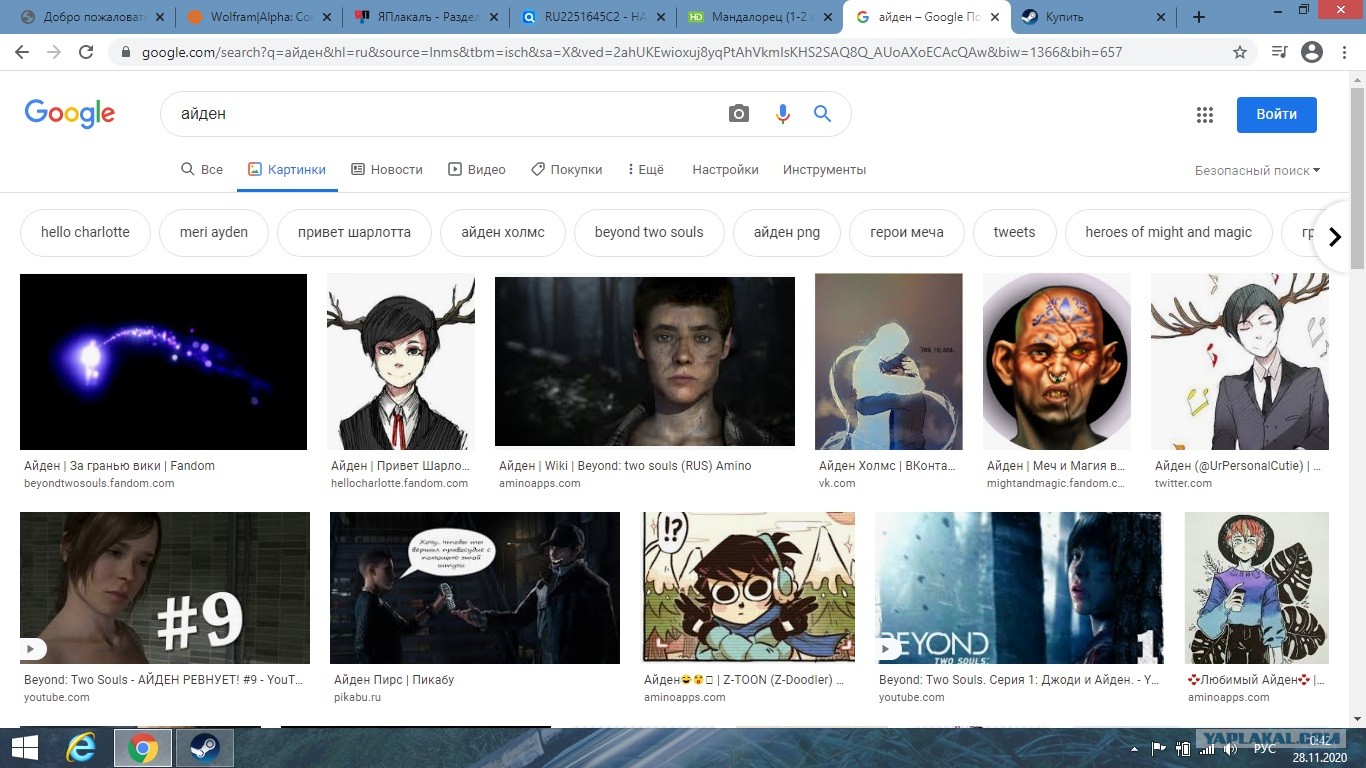This screenshot has width=1366, height=768.
Task: Open the Безопасный поиск dropdown
Action: coord(1257,170)
